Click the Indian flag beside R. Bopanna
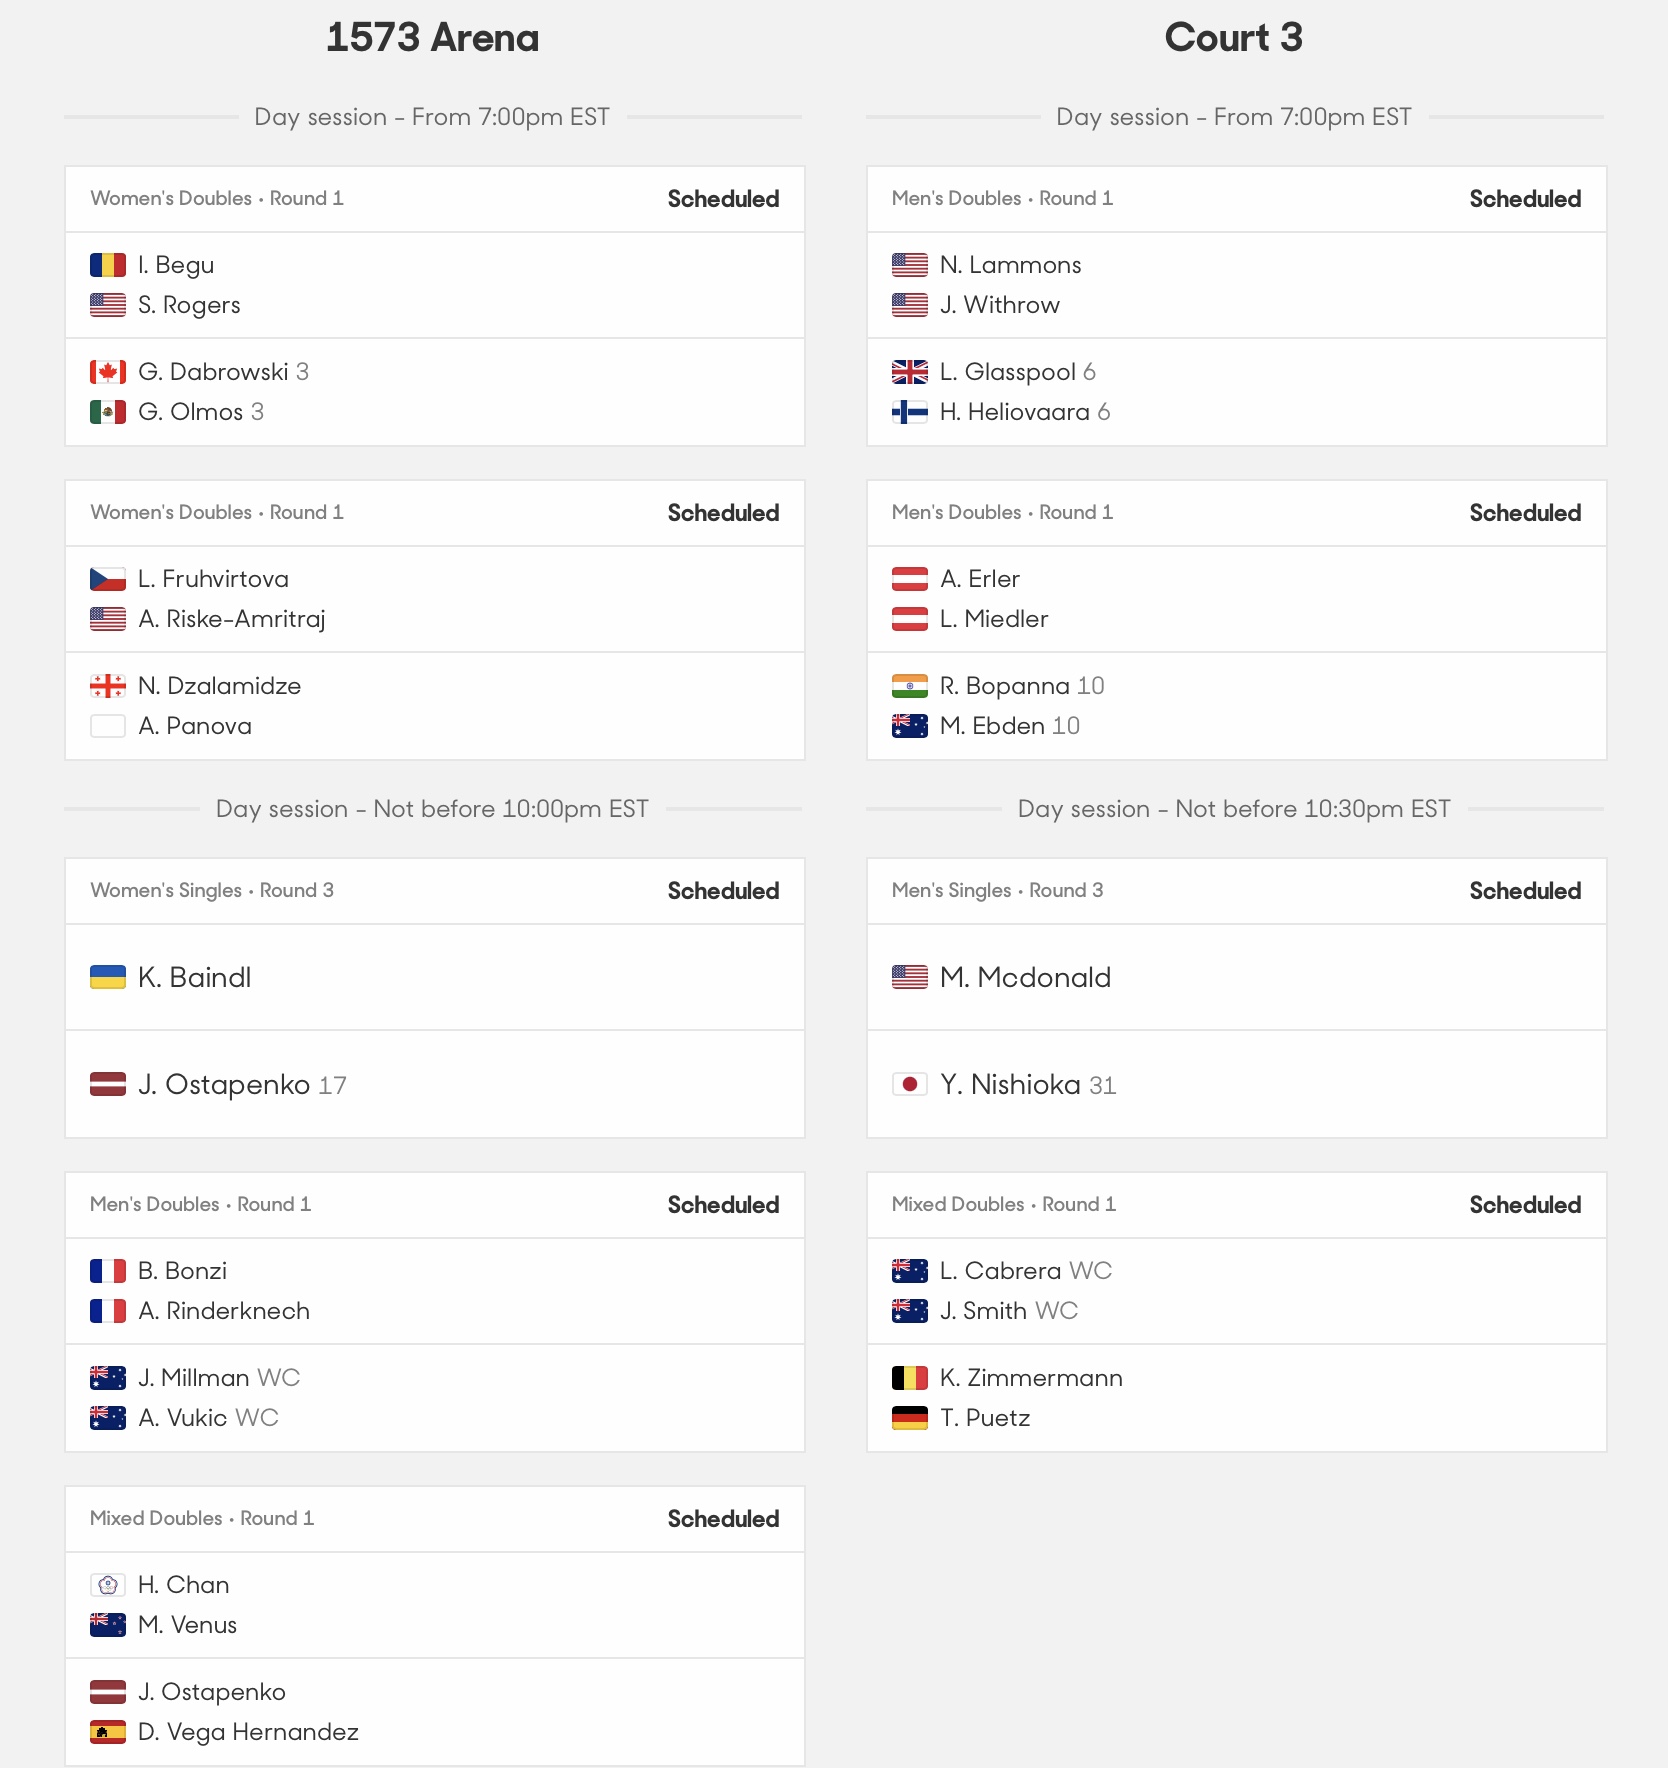The height and width of the screenshot is (1768, 1668). tap(910, 686)
